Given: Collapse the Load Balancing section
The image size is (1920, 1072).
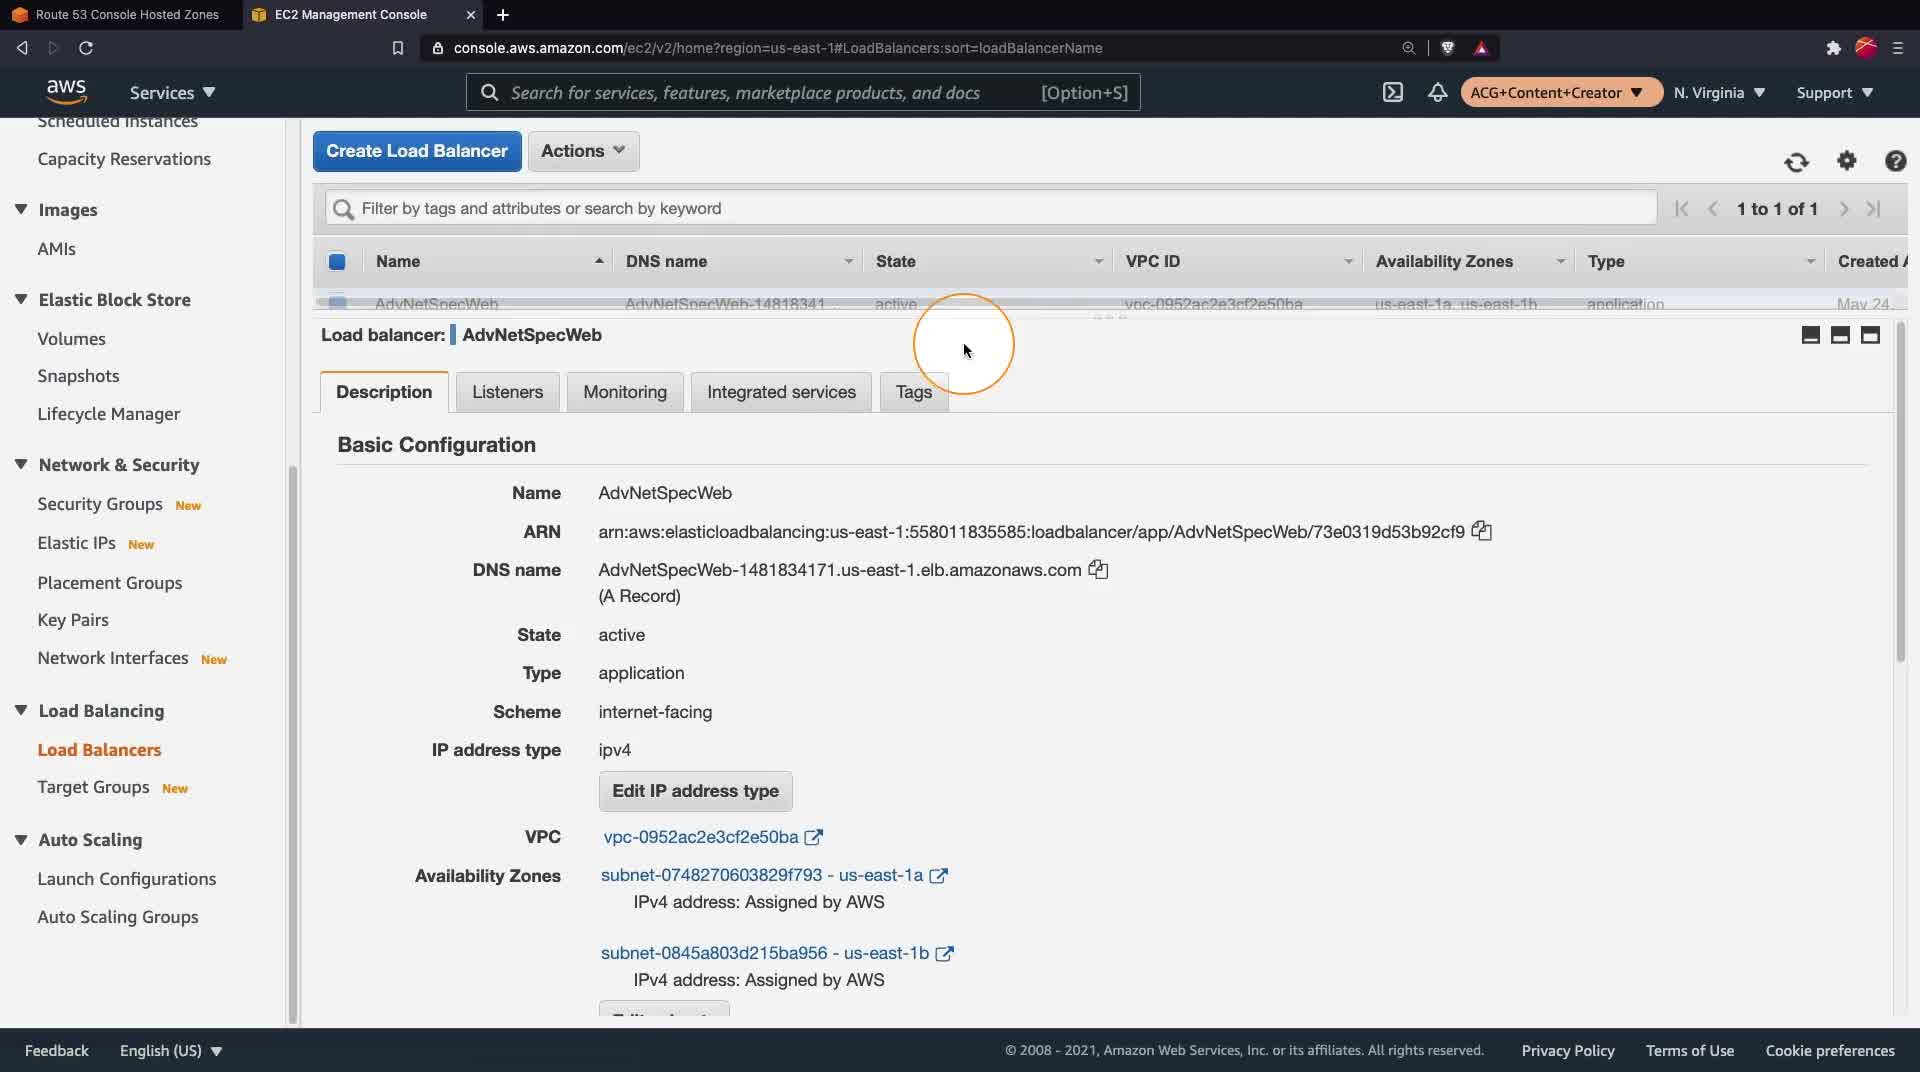Looking at the screenshot, I should (x=20, y=710).
